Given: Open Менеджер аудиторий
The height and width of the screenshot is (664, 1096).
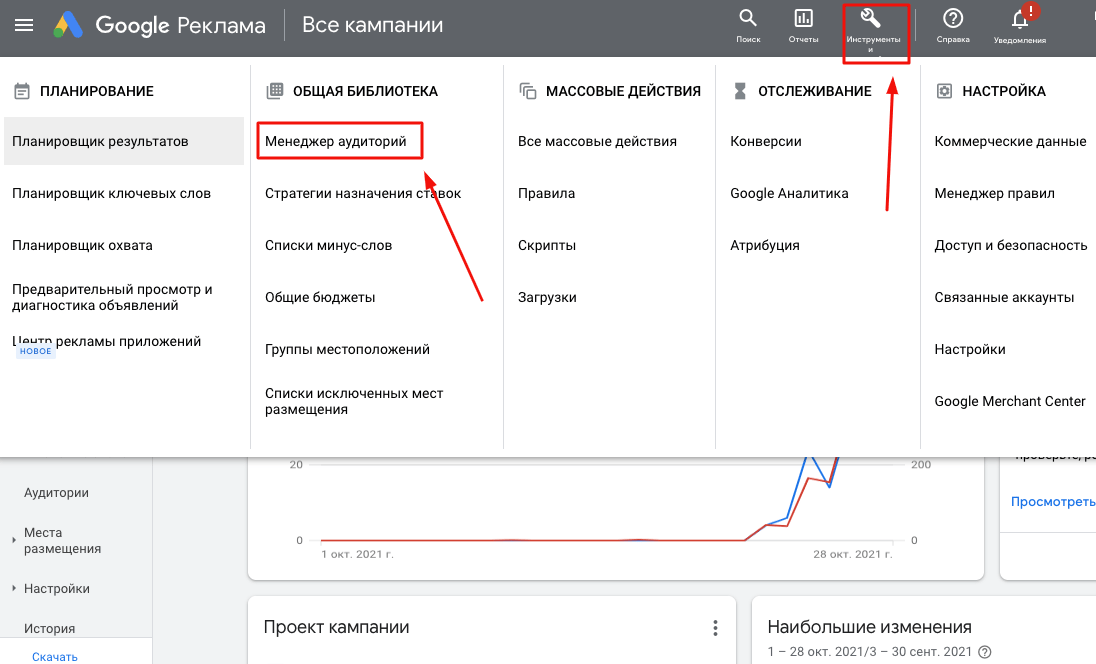Looking at the screenshot, I should tap(336, 141).
